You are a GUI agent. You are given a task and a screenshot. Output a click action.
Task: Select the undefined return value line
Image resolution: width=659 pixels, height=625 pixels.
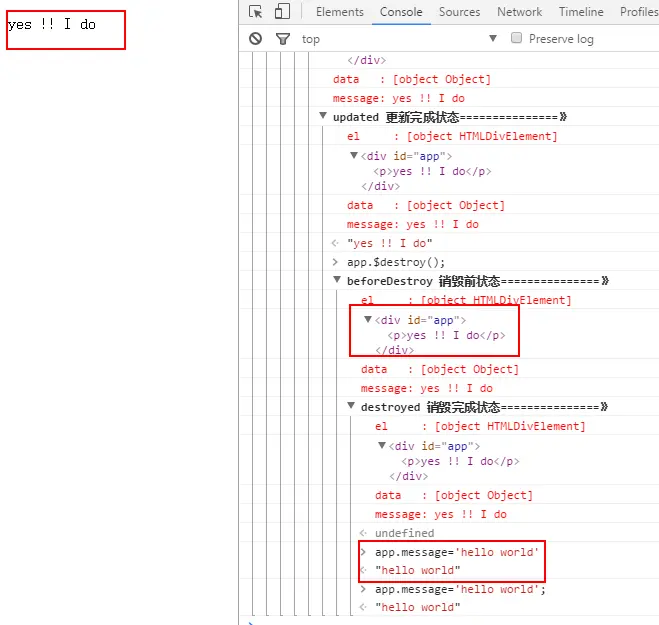click(x=405, y=533)
